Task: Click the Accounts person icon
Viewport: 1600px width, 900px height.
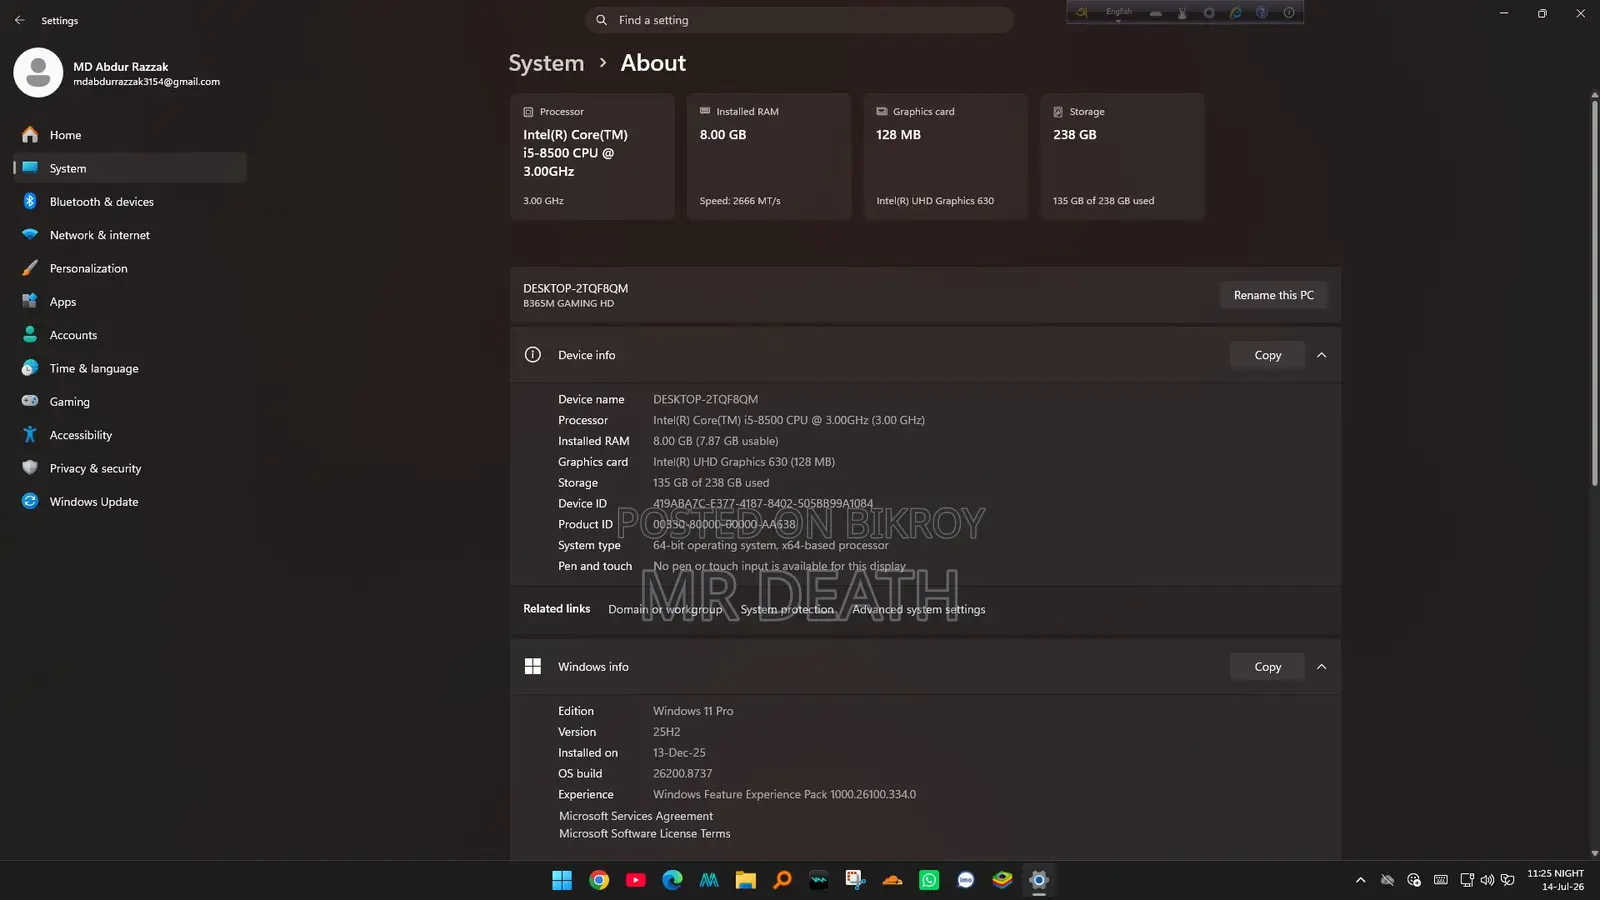Action: coord(30,335)
